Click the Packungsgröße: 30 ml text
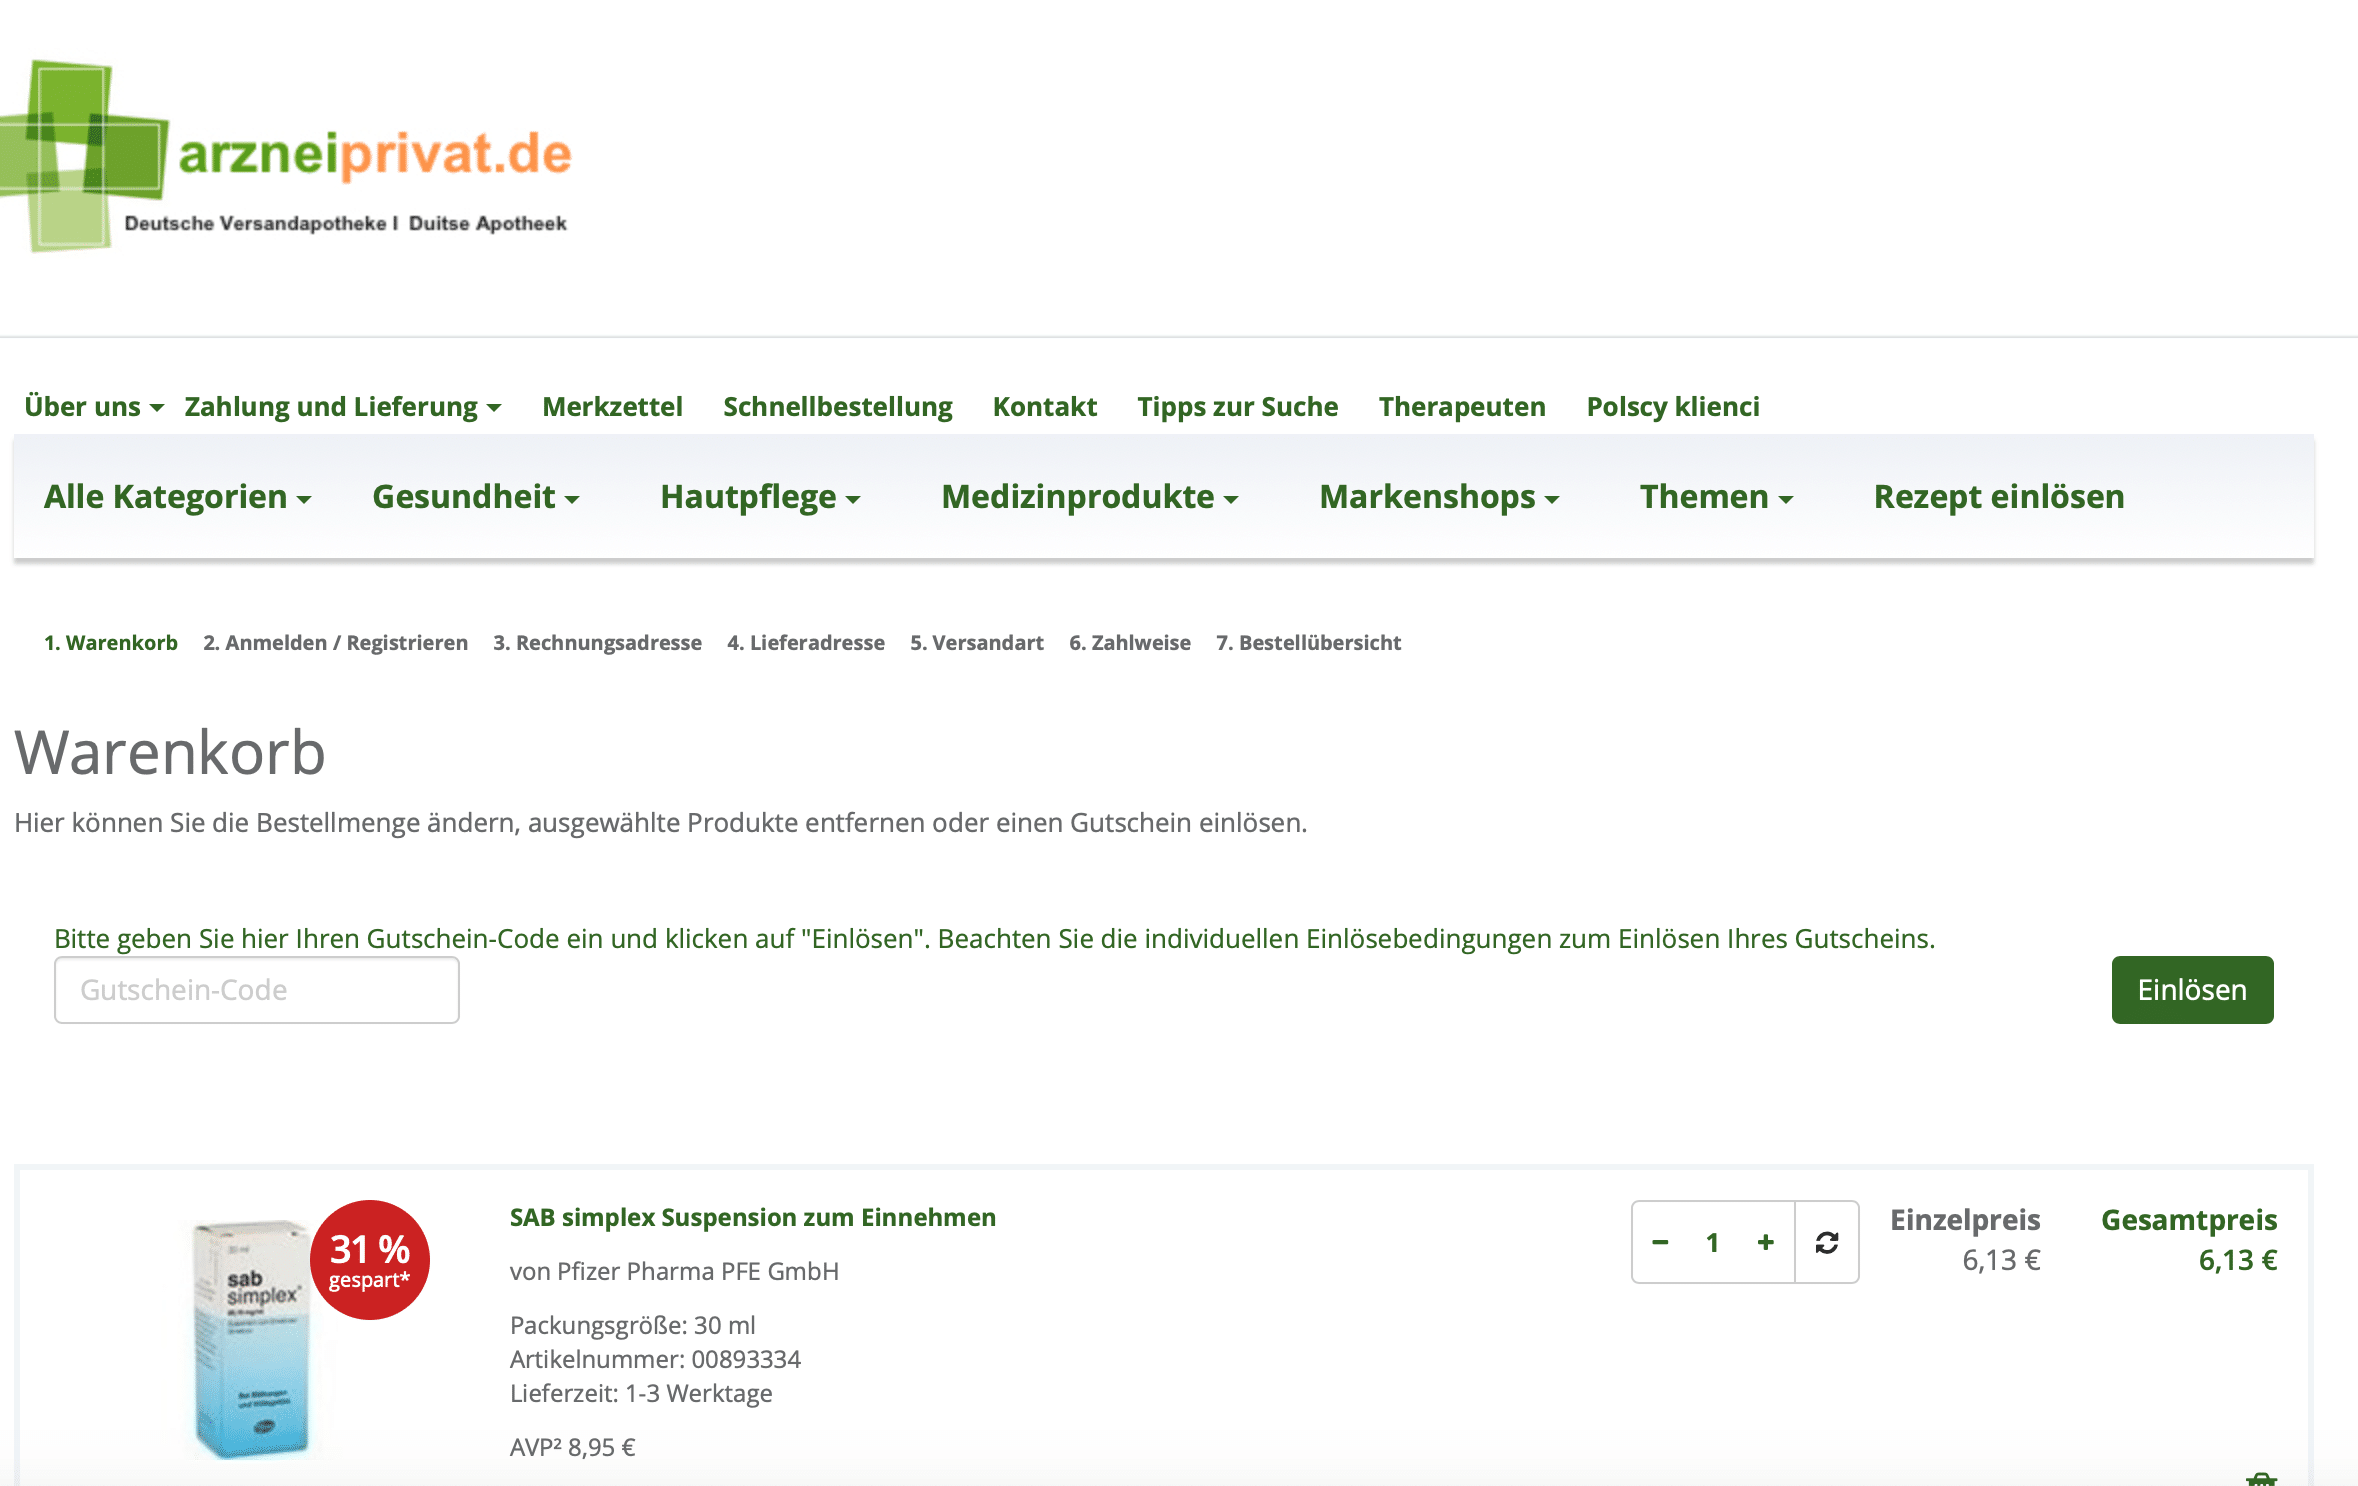 [x=633, y=1326]
